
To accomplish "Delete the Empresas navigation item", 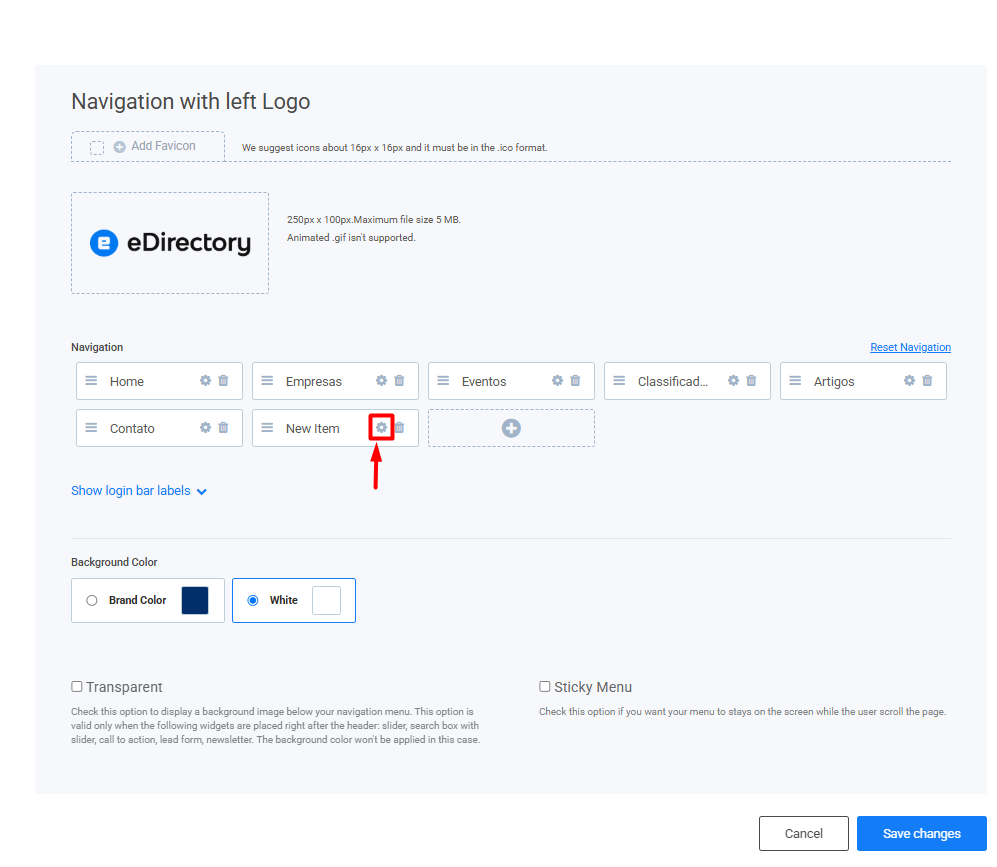I will (x=399, y=381).
